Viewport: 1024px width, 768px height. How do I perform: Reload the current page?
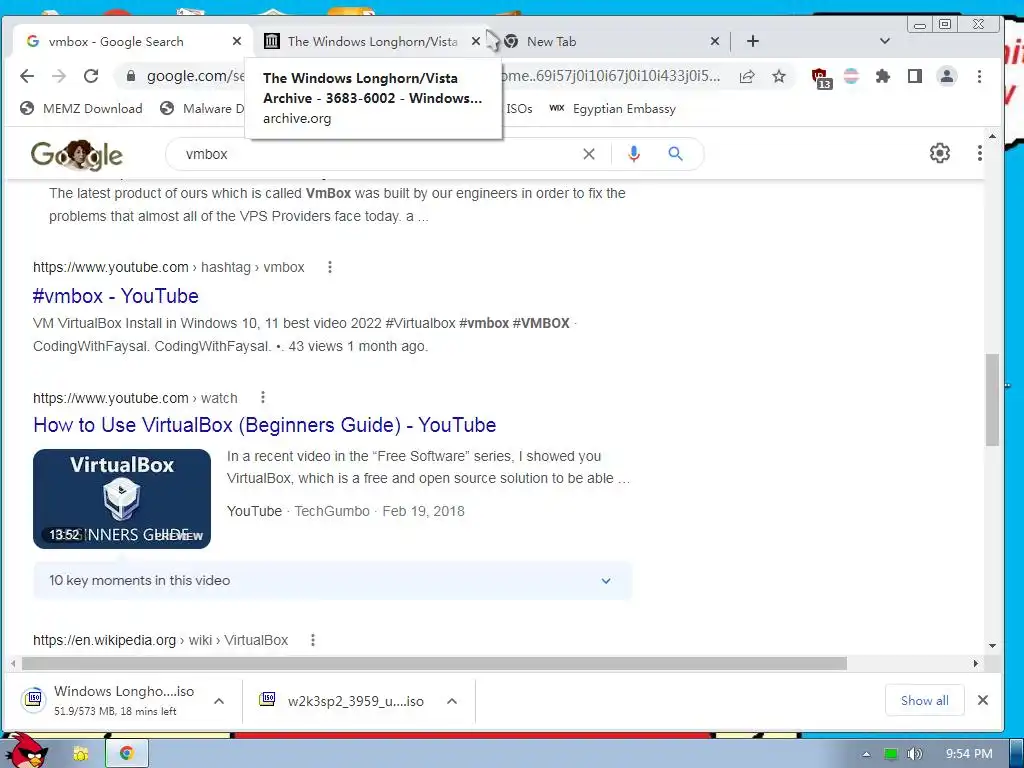coord(91,76)
